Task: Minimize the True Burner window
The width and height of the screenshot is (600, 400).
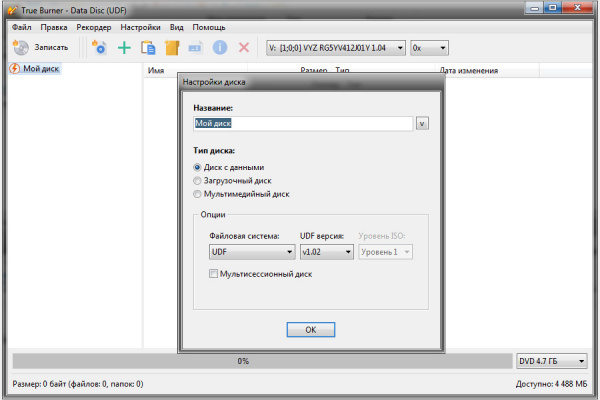Action: coord(535,8)
